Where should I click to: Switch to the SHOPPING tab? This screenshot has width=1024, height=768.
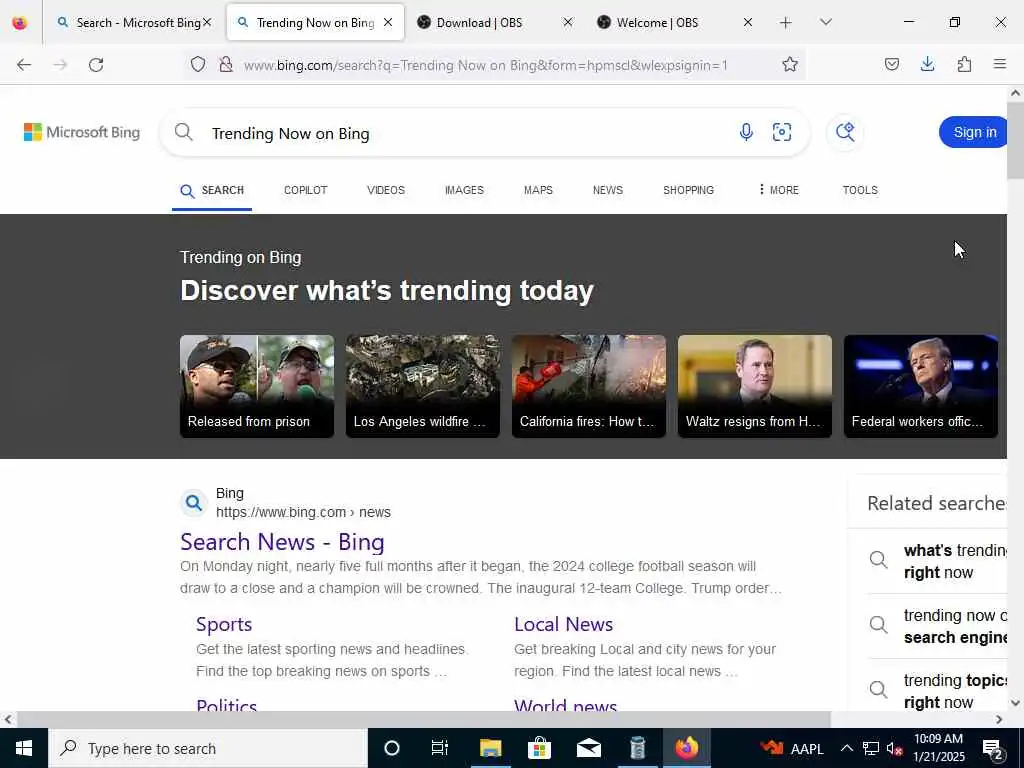point(688,191)
